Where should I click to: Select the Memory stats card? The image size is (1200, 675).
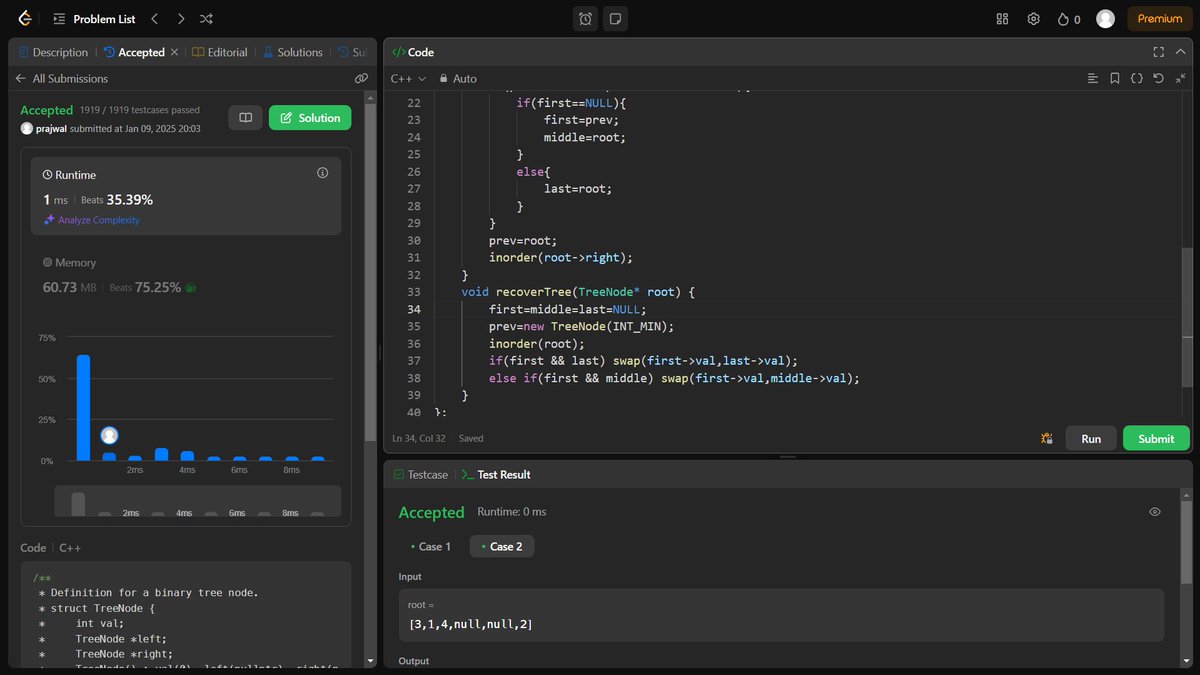pyautogui.click(x=186, y=276)
